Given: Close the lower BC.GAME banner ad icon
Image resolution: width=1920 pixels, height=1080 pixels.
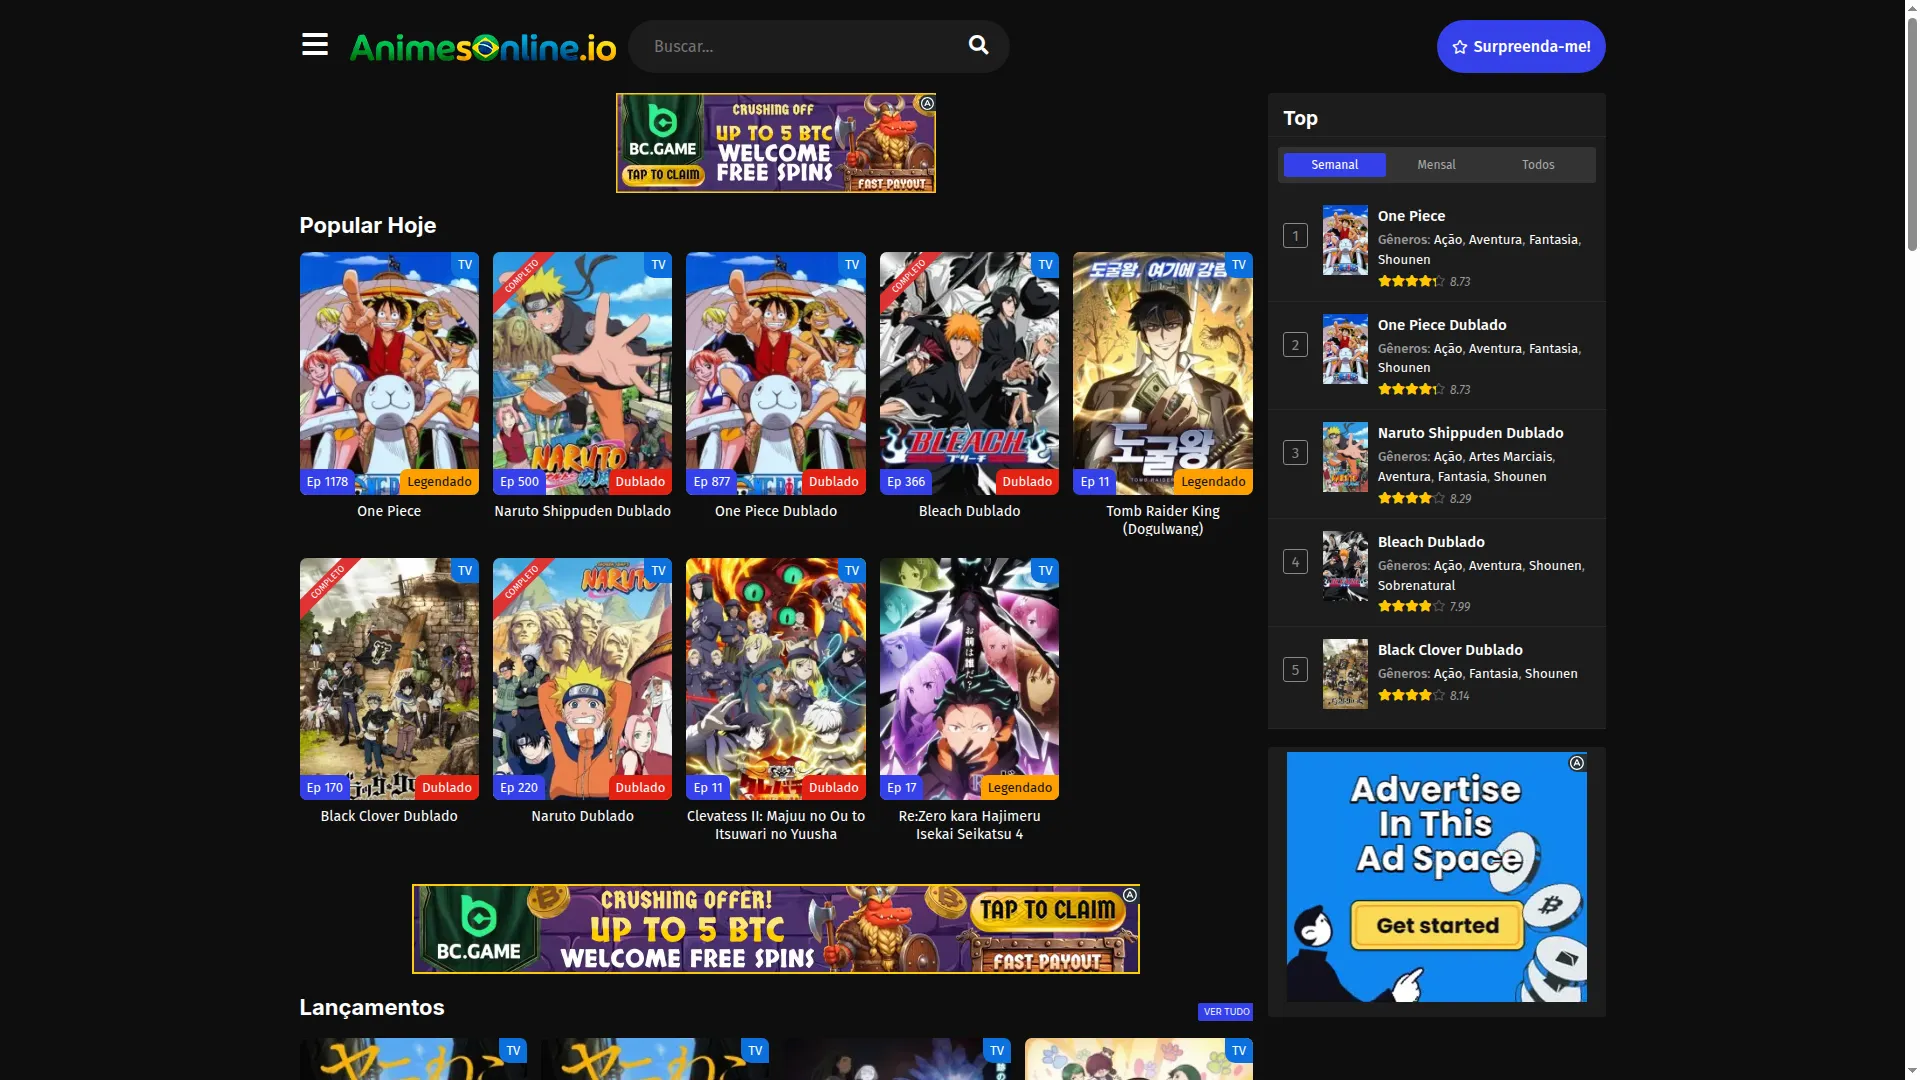Looking at the screenshot, I should pos(1130,894).
